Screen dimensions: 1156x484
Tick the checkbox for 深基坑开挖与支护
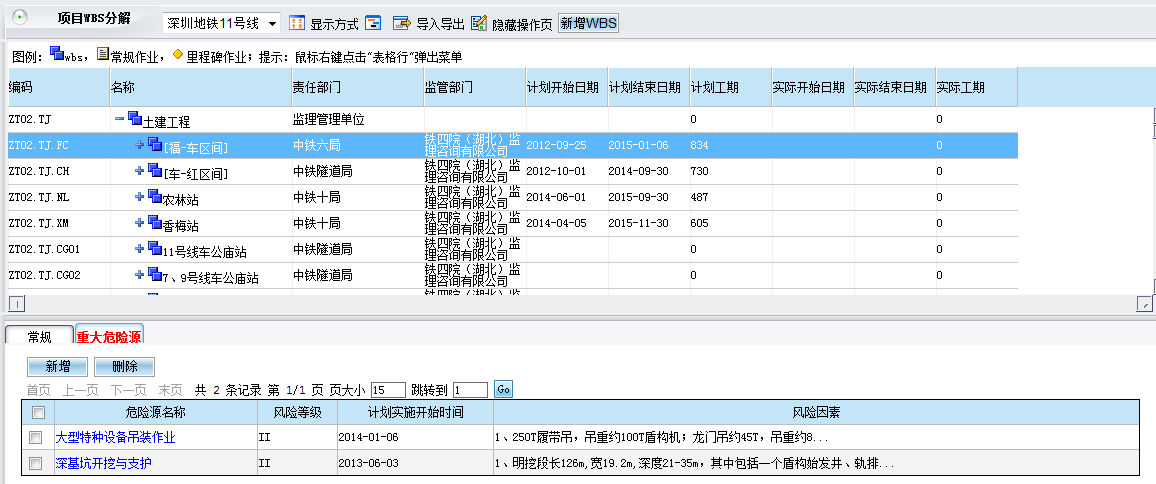36,463
